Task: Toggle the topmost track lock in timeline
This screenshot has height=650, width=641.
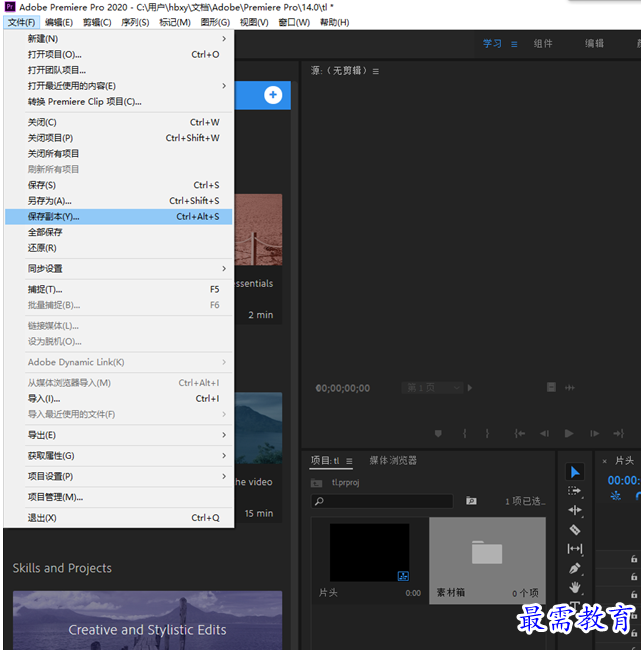Action: tap(634, 559)
